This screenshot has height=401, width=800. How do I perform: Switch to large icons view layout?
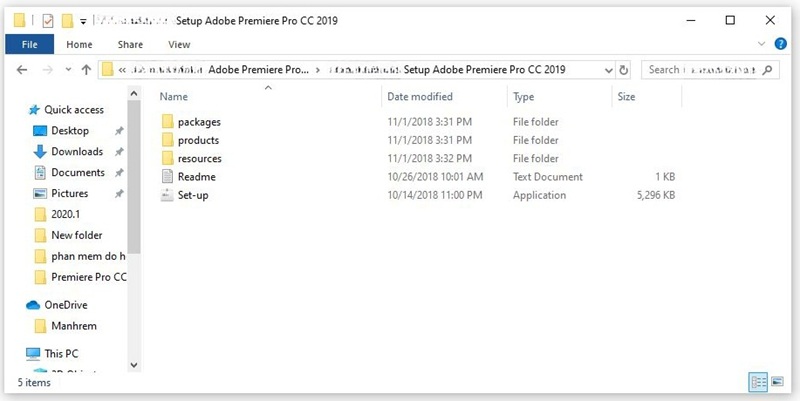click(779, 382)
